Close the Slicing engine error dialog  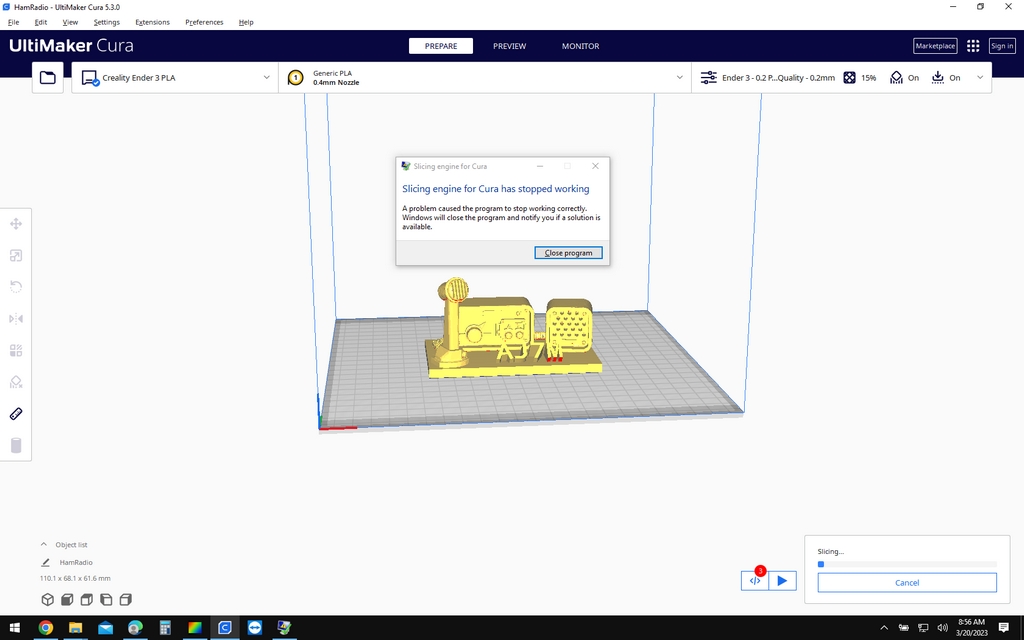pos(595,166)
